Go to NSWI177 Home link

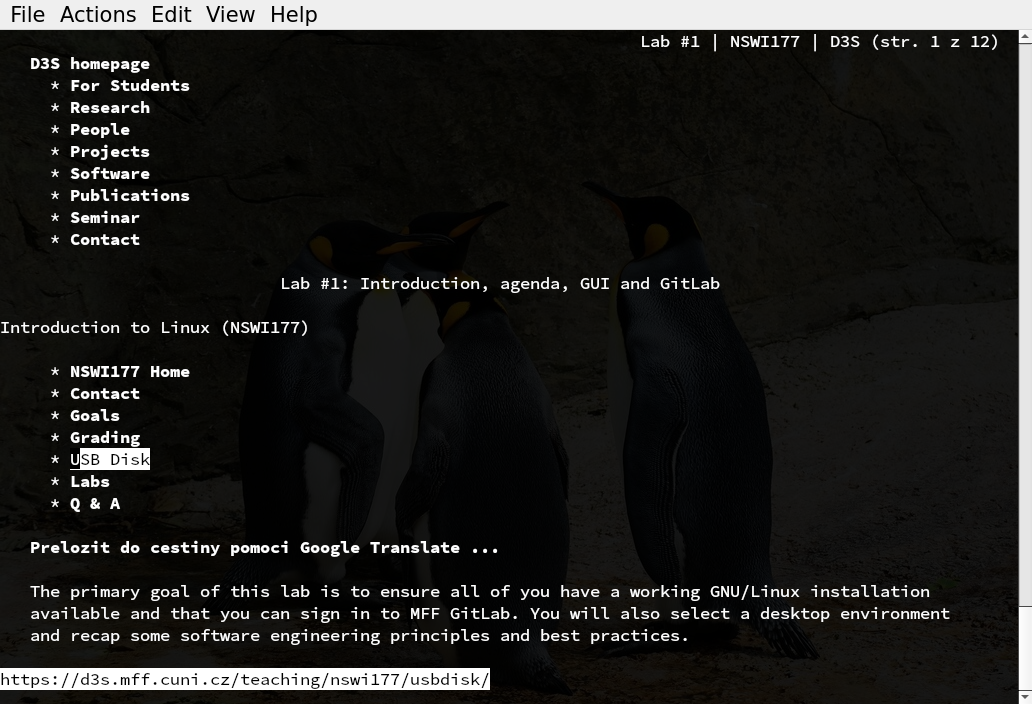[x=130, y=372]
